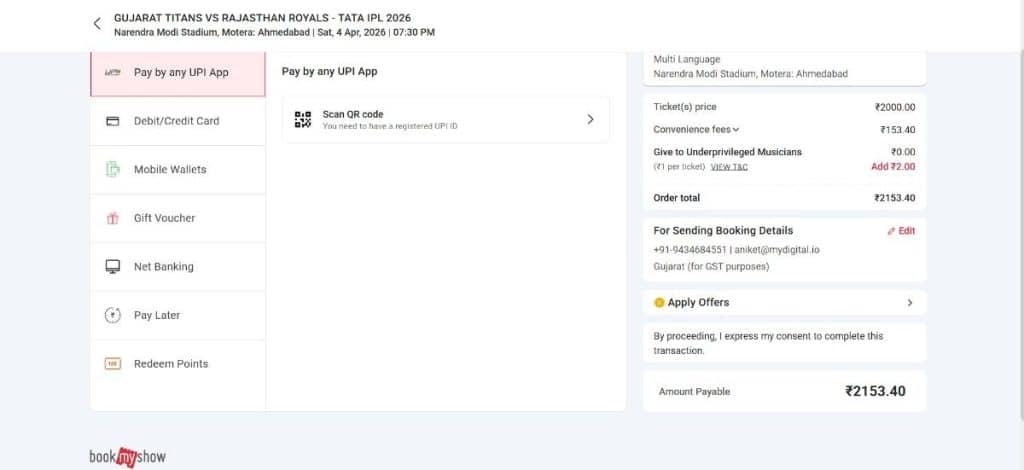Click the Mobile Wallets icon
Image resolution: width=1024 pixels, height=470 pixels.
click(x=112, y=169)
